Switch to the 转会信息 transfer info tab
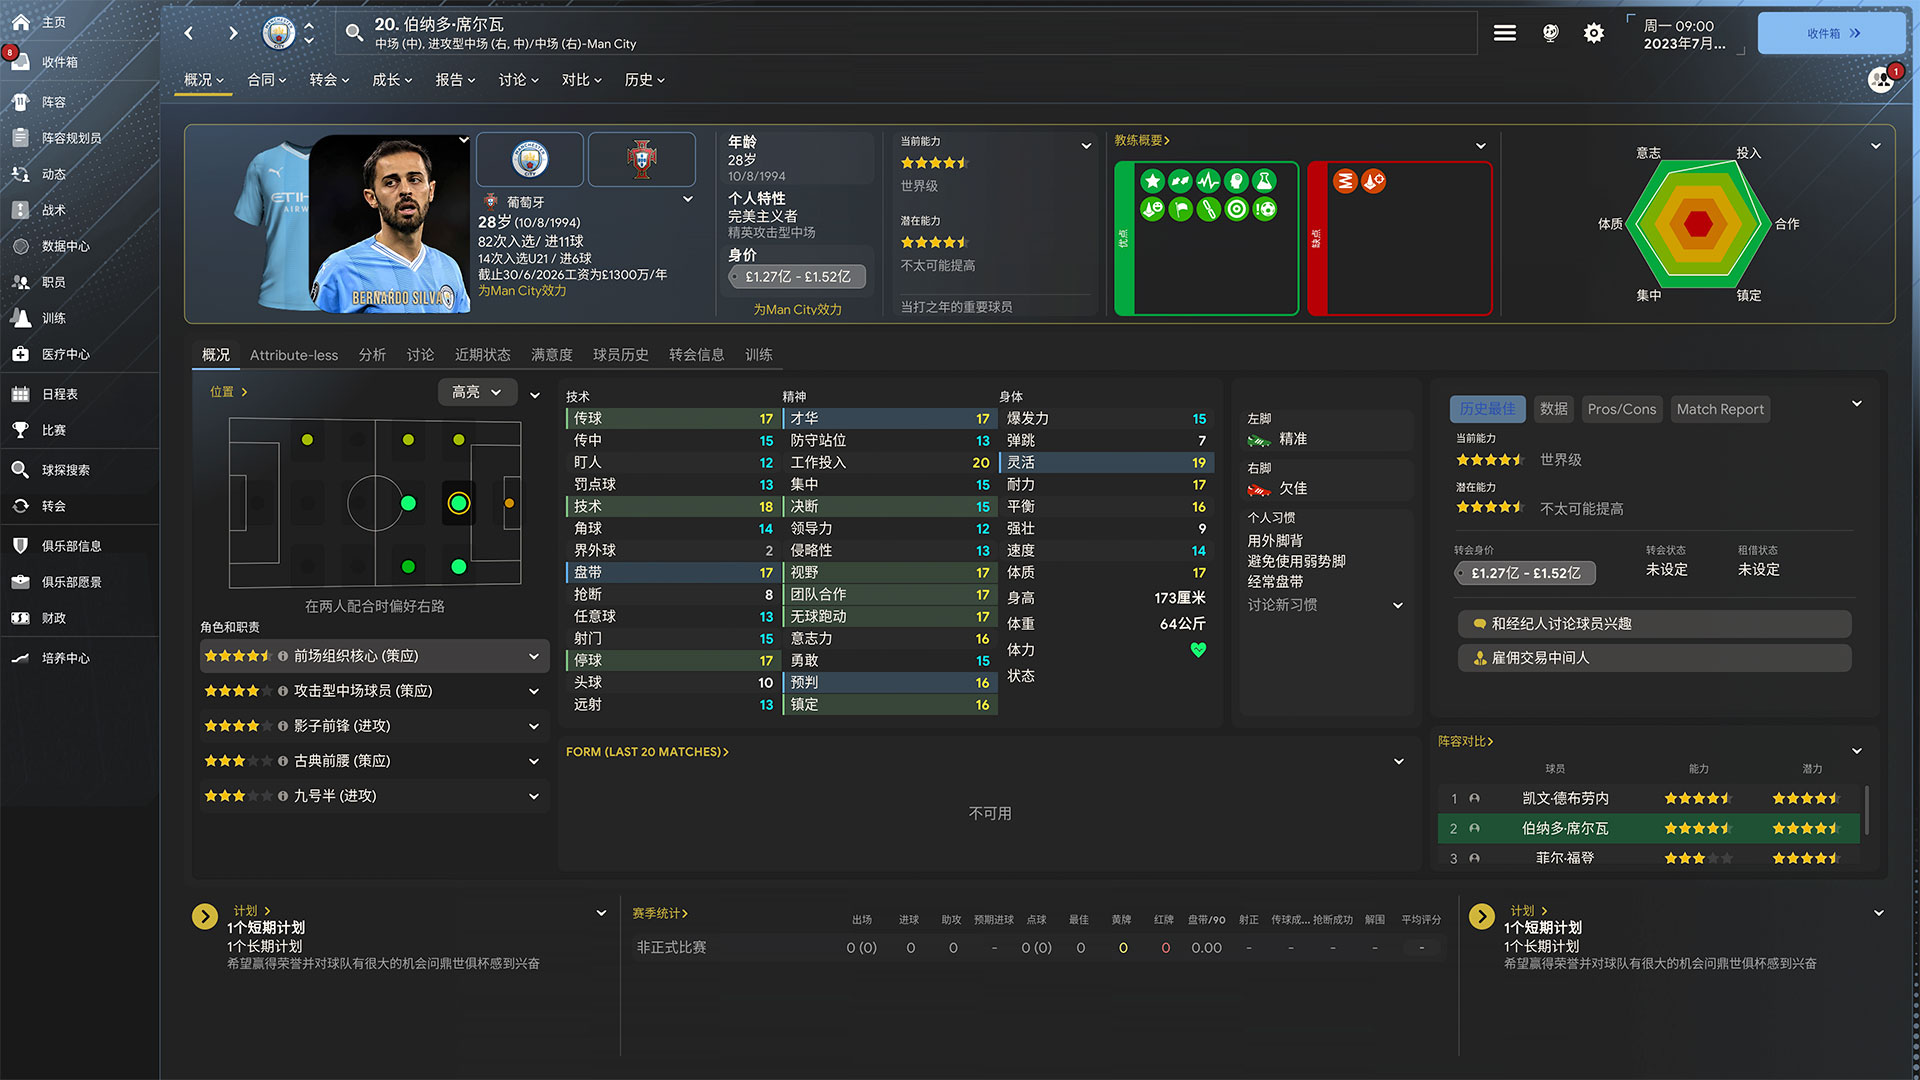Image resolution: width=1920 pixels, height=1080 pixels. coord(696,355)
